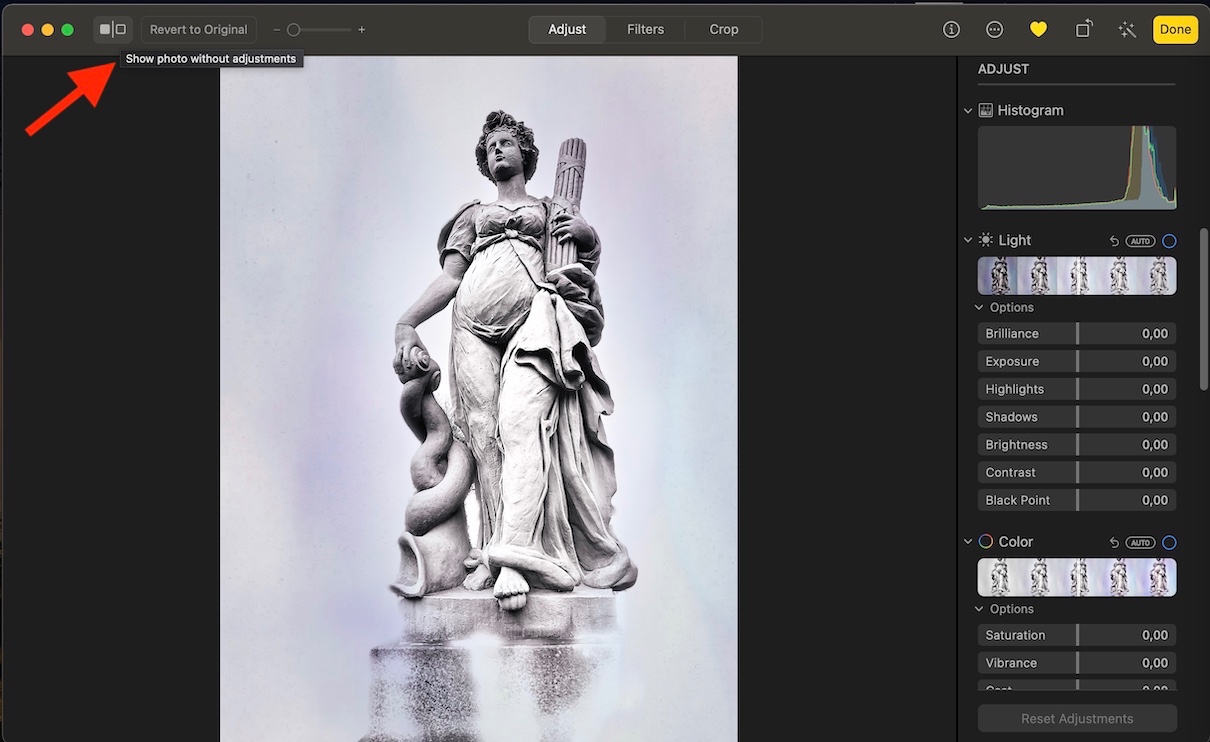Click the Revert to Original button
Screen dimensions: 1210x742
click(198, 30)
